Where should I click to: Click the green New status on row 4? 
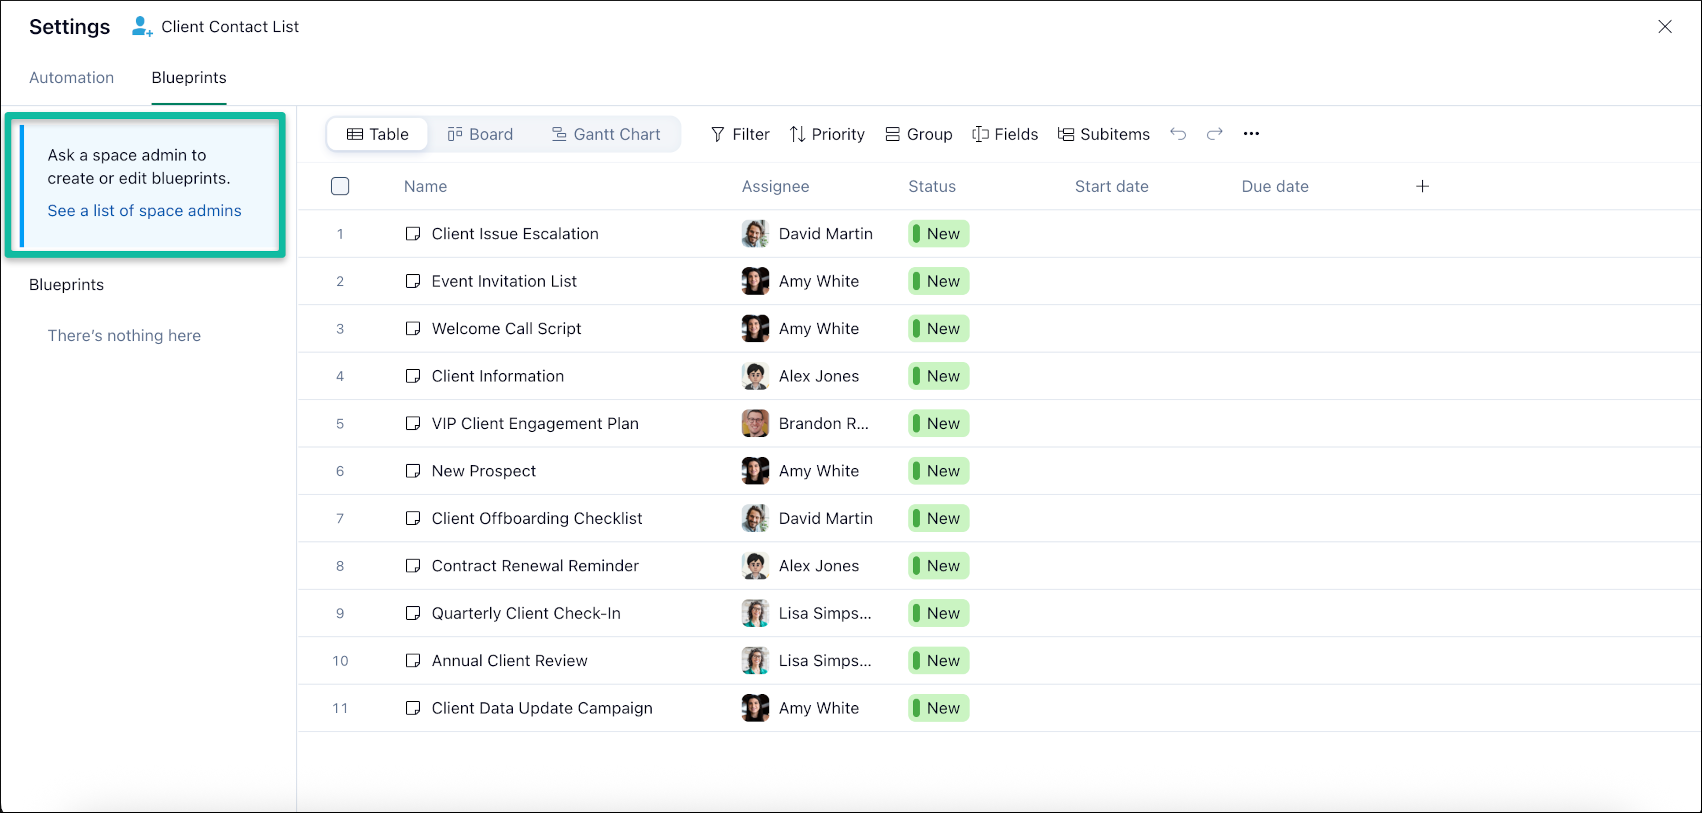pyautogui.click(x=939, y=376)
